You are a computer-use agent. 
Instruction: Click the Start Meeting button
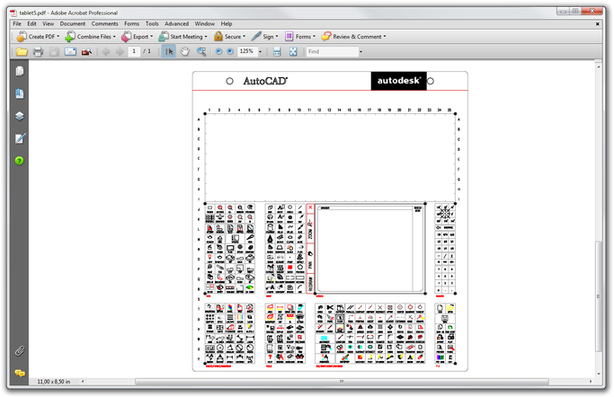pyautogui.click(x=183, y=36)
